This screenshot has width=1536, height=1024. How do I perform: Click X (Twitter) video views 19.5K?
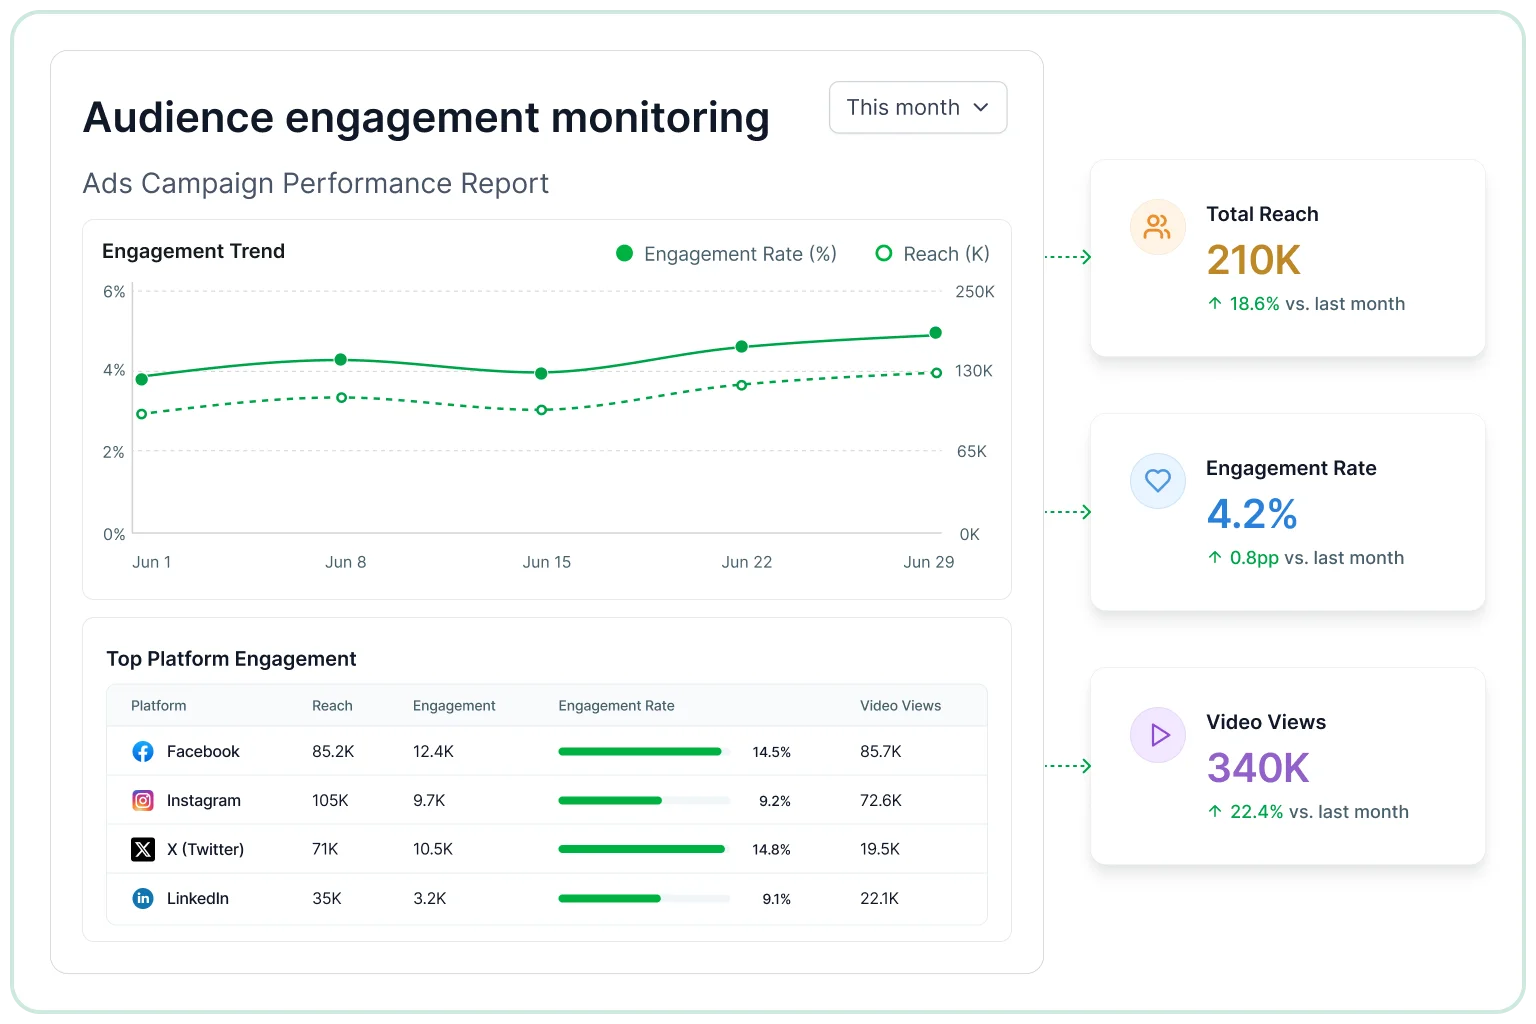pos(880,849)
